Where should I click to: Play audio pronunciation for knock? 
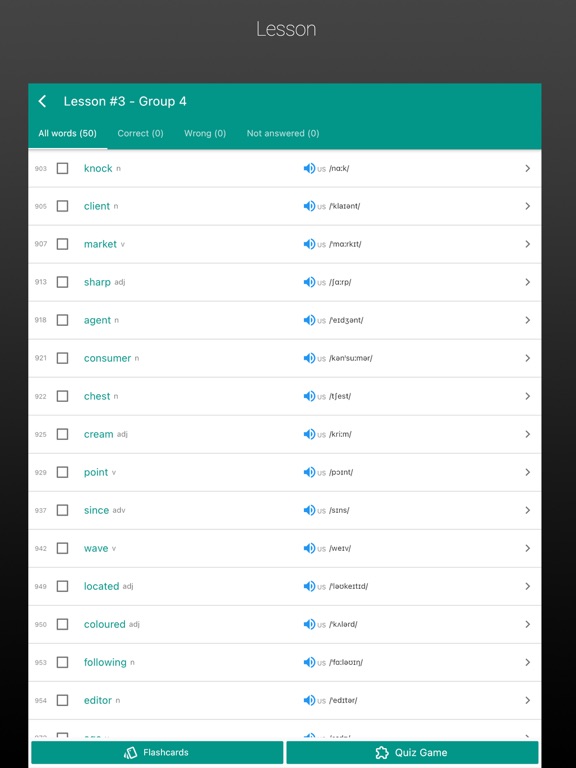pos(309,168)
